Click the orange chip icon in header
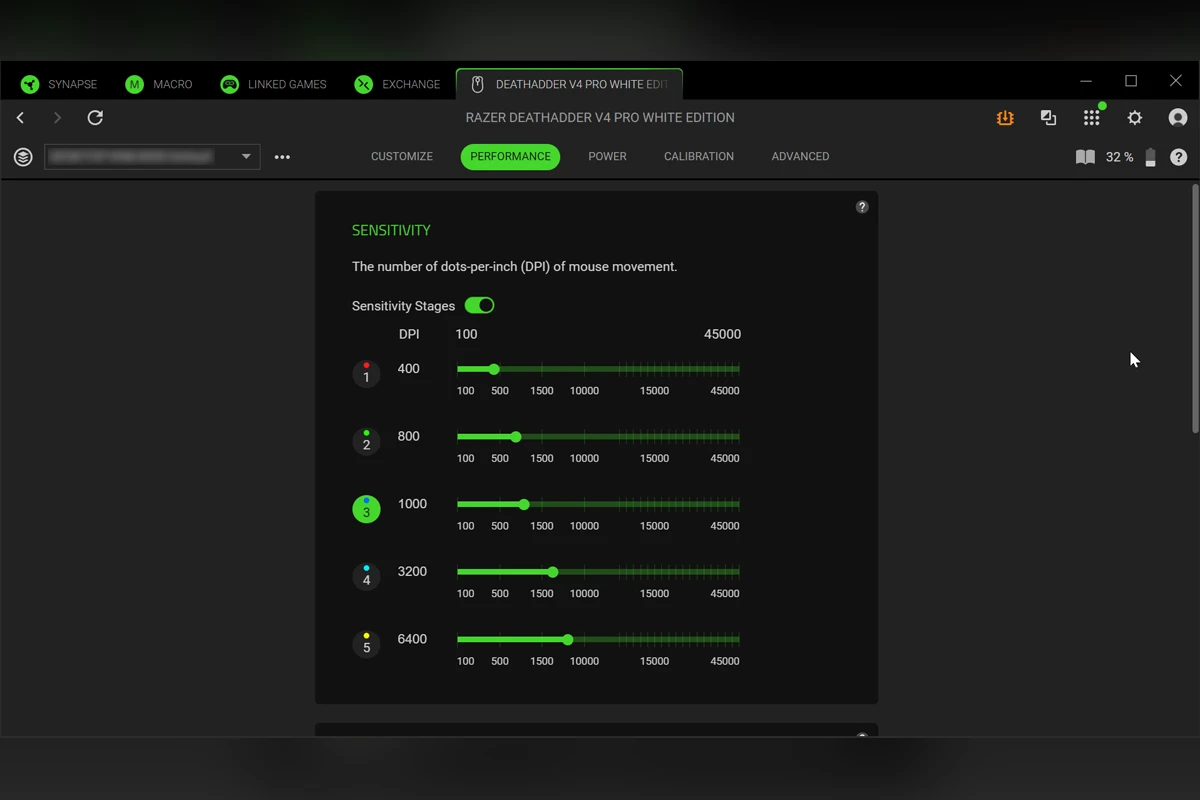 coord(1005,118)
